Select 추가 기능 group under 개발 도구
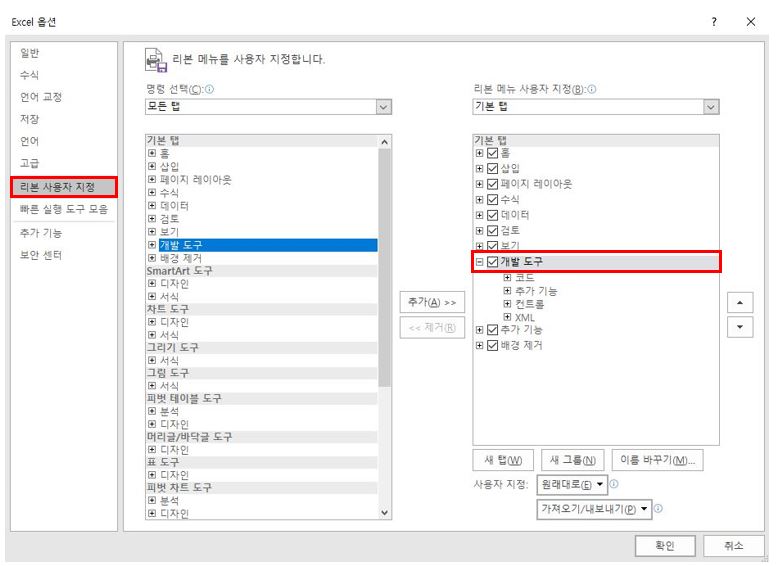This screenshot has height=566, width=778. click(x=536, y=291)
